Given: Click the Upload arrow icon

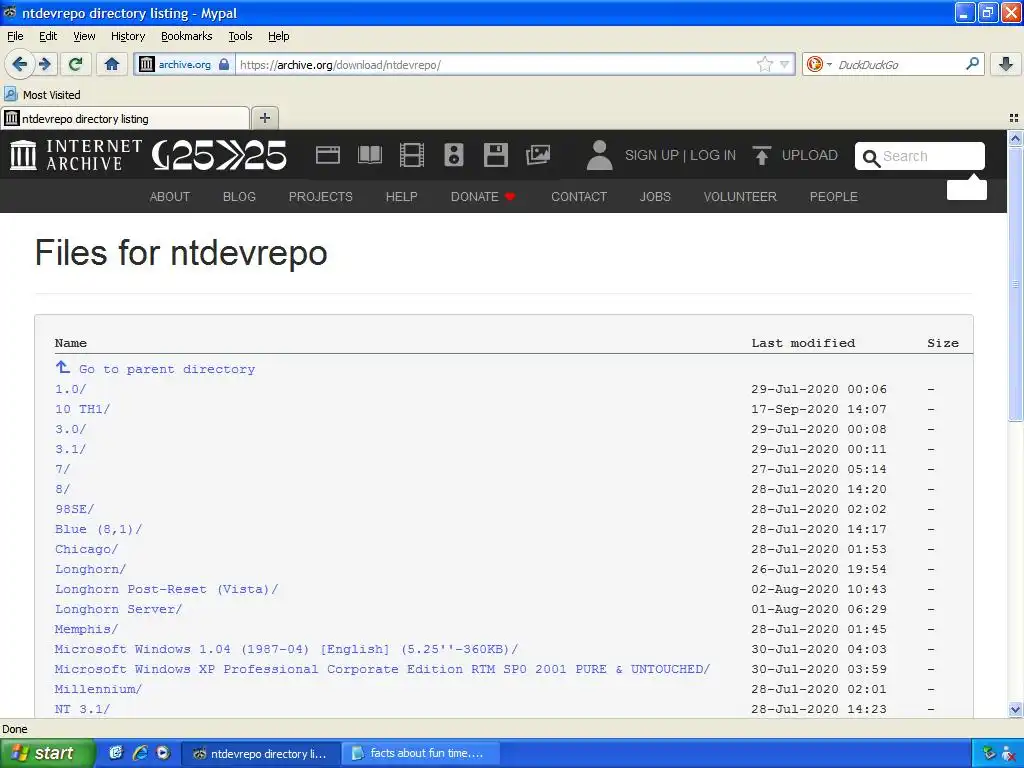Looking at the screenshot, I should coord(761,155).
